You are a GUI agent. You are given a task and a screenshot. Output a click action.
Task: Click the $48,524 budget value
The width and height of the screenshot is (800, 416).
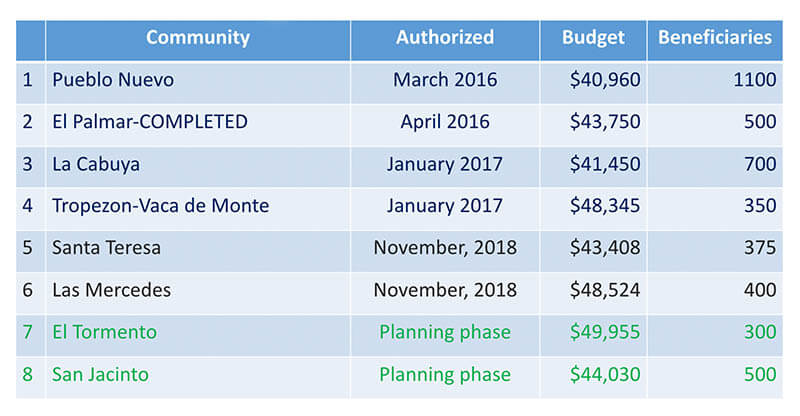(605, 290)
